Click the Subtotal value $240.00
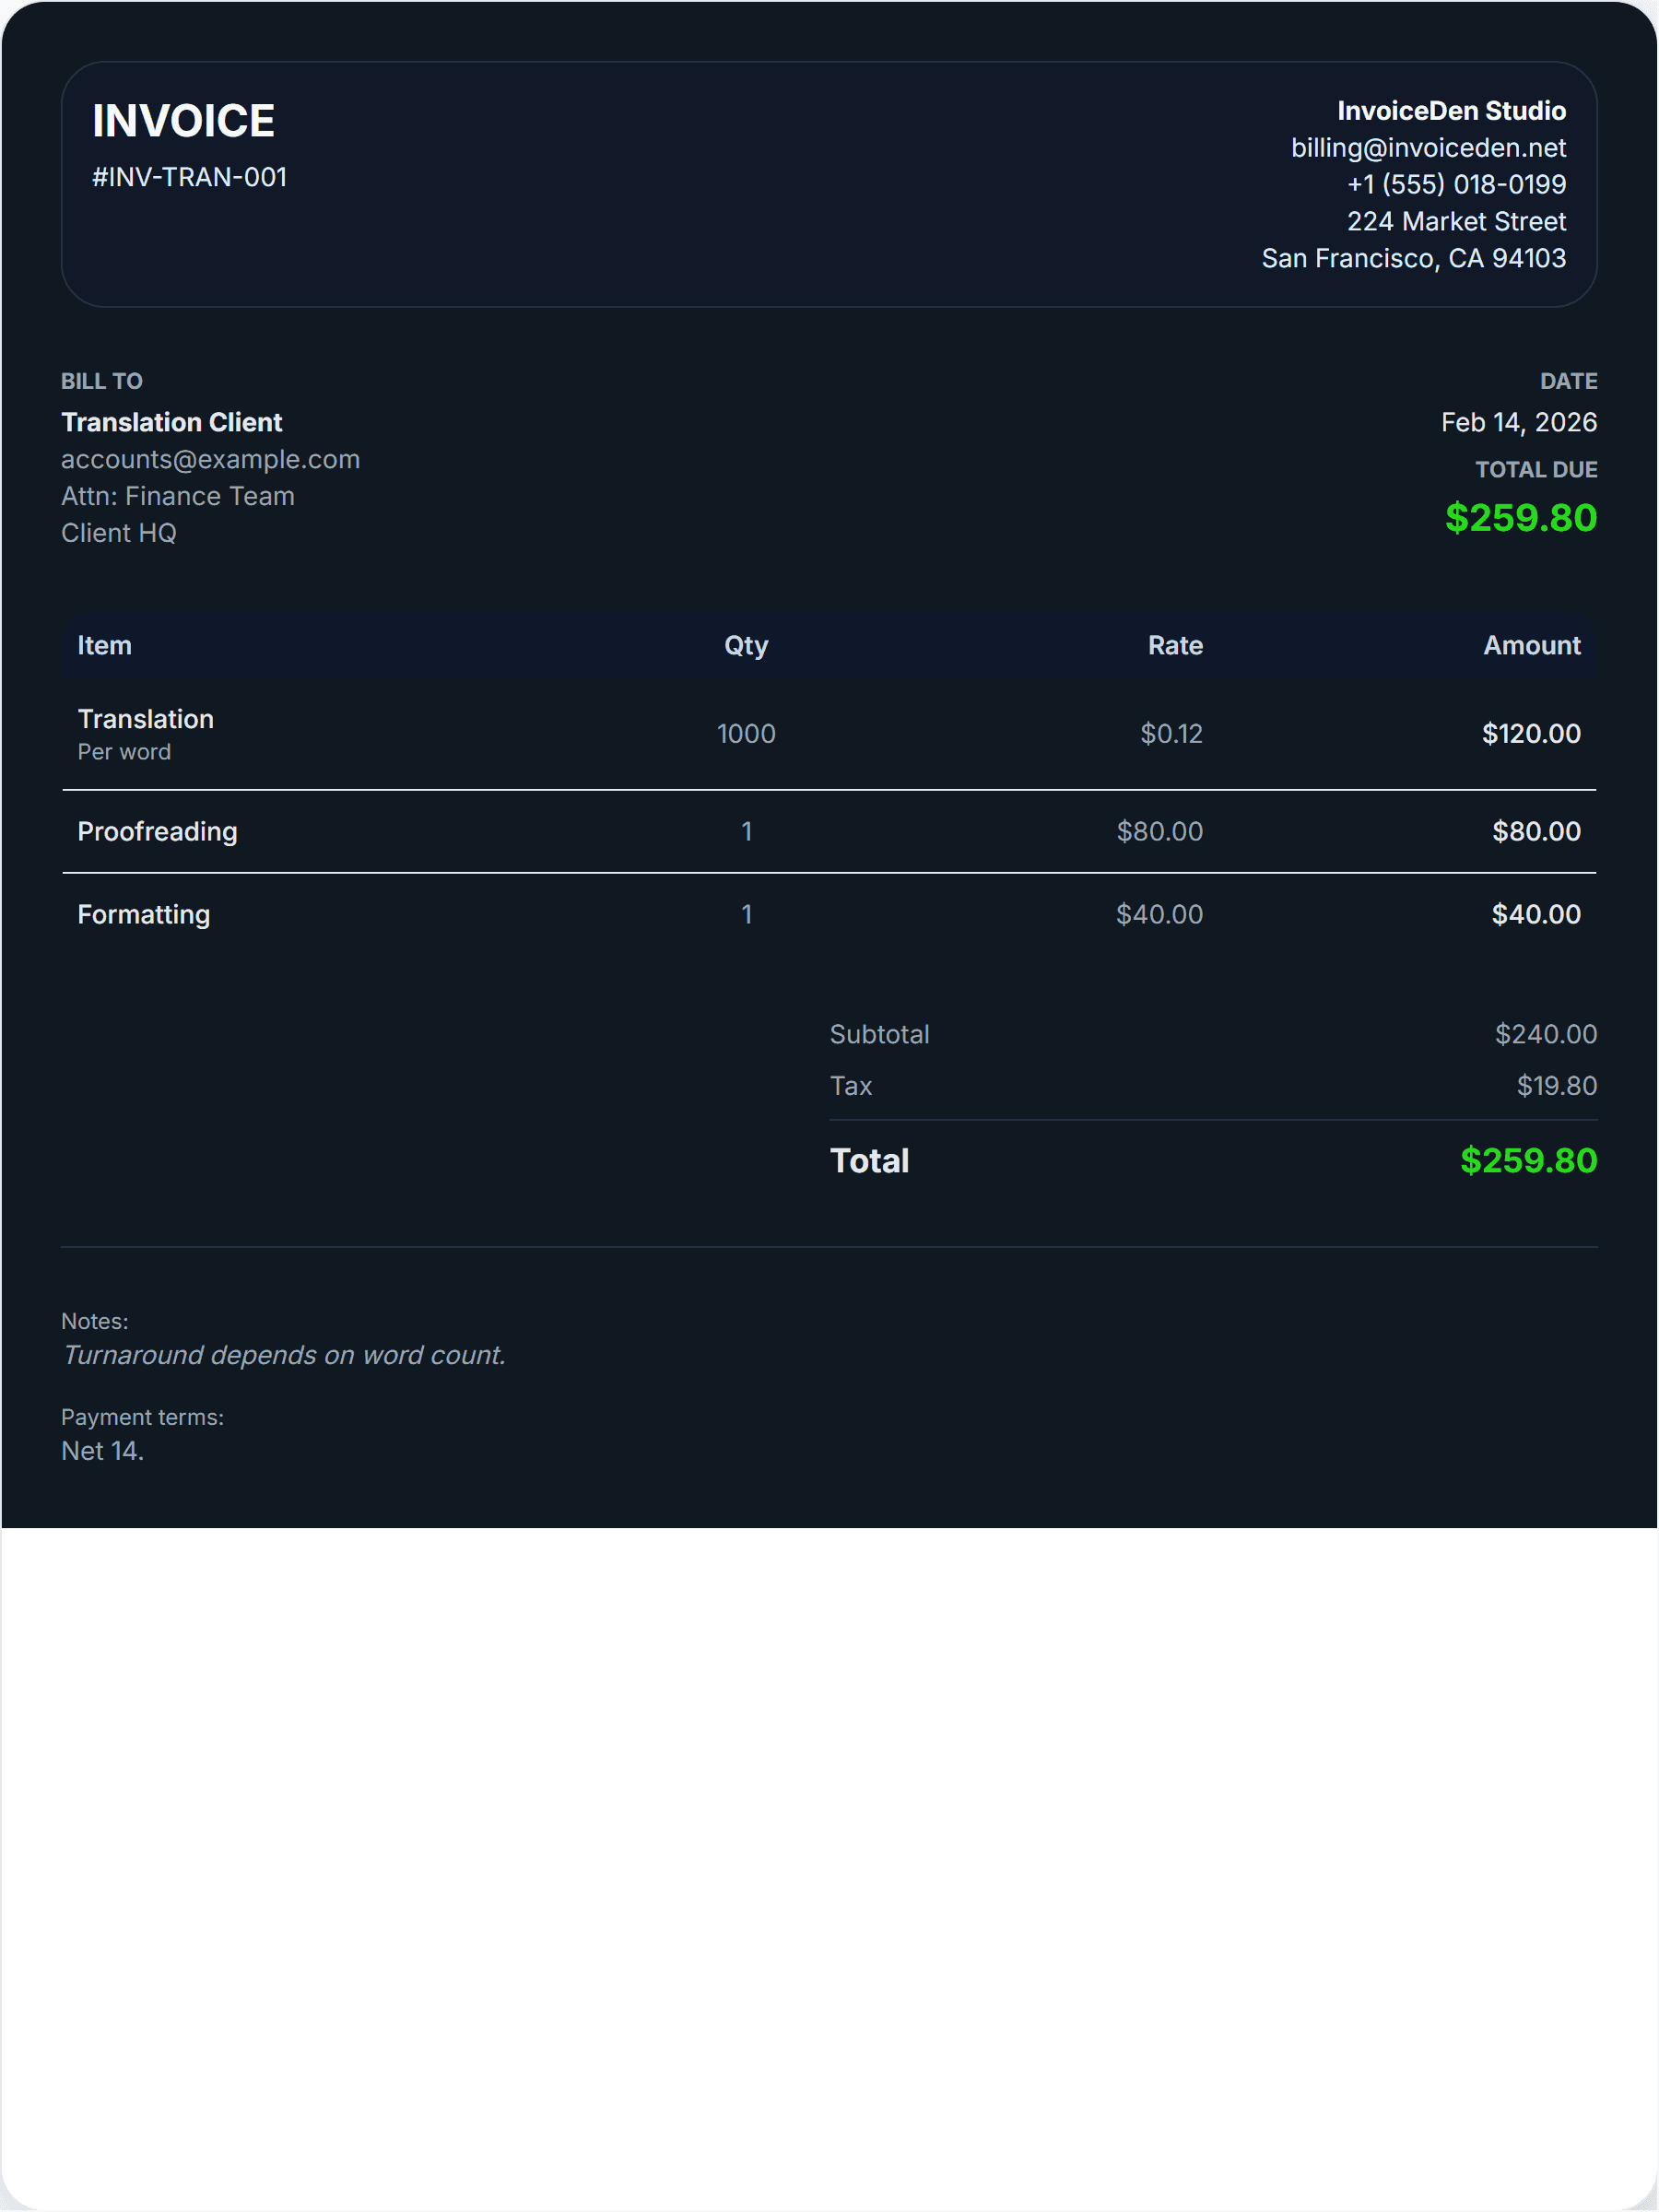1659x2212 pixels. (x=1544, y=1034)
